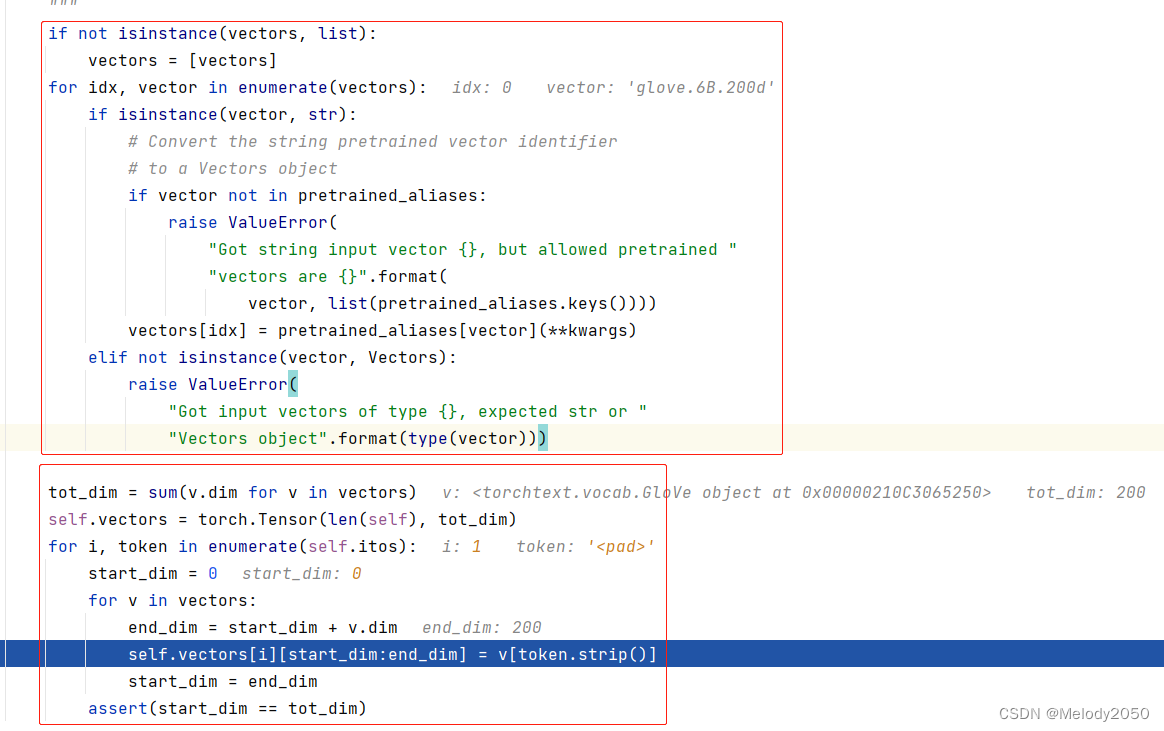This screenshot has height=731, width=1164.
Task: Click the "elif not isinstance(vector, Vectors)" line
Action: [272, 358]
